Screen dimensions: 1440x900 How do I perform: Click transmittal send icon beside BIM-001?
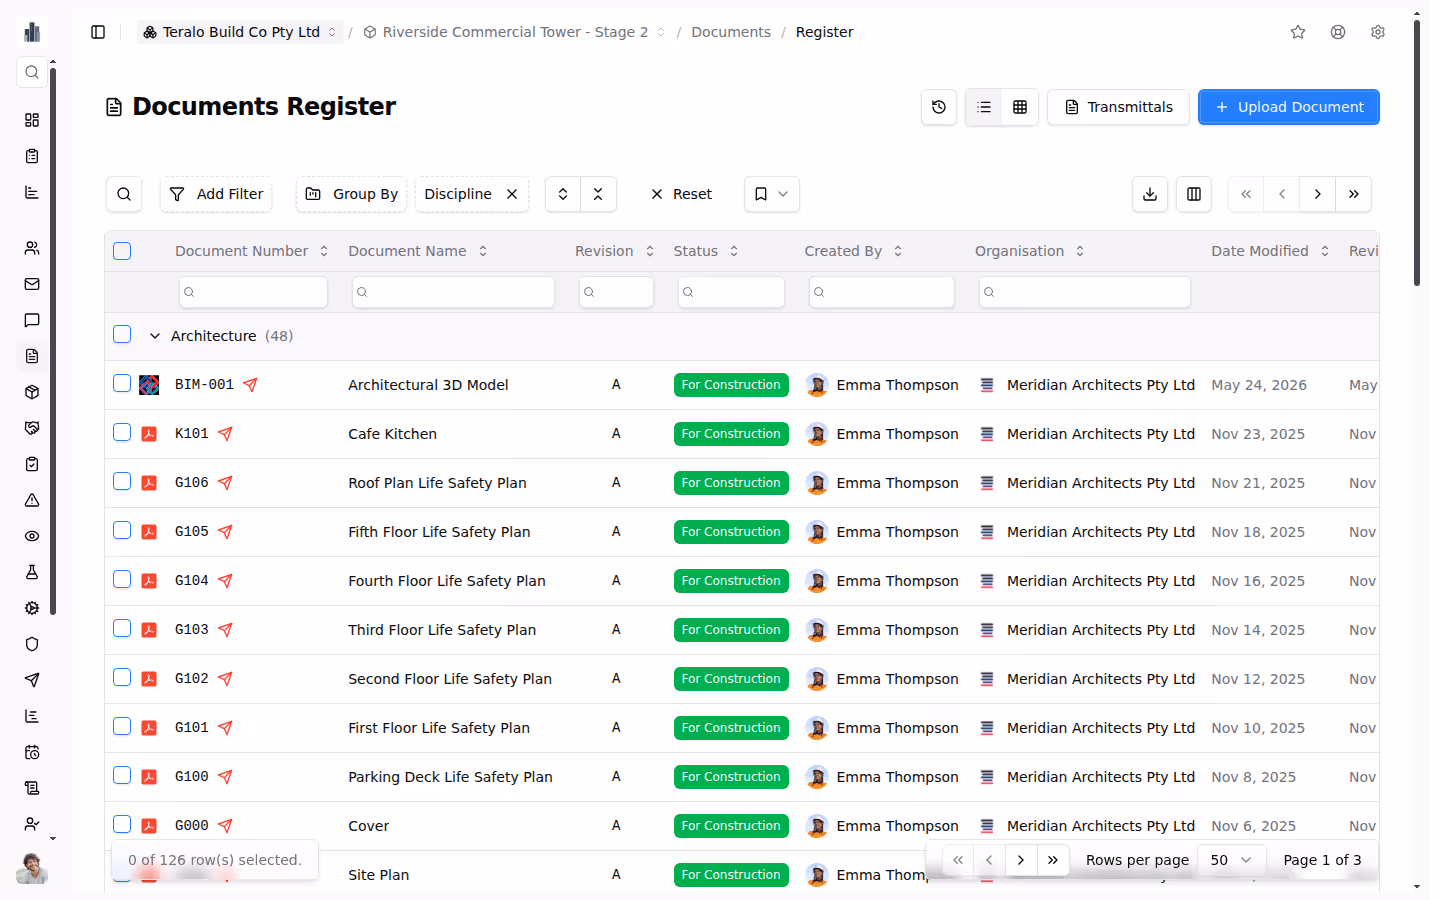point(250,385)
